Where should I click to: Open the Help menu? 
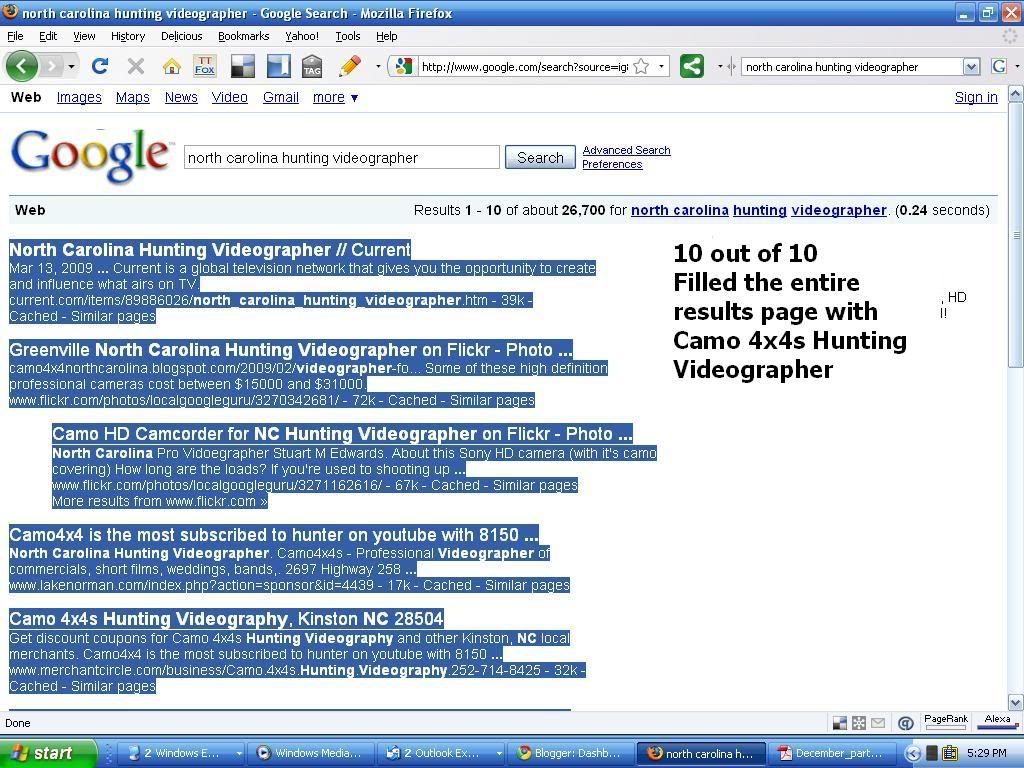pos(387,36)
